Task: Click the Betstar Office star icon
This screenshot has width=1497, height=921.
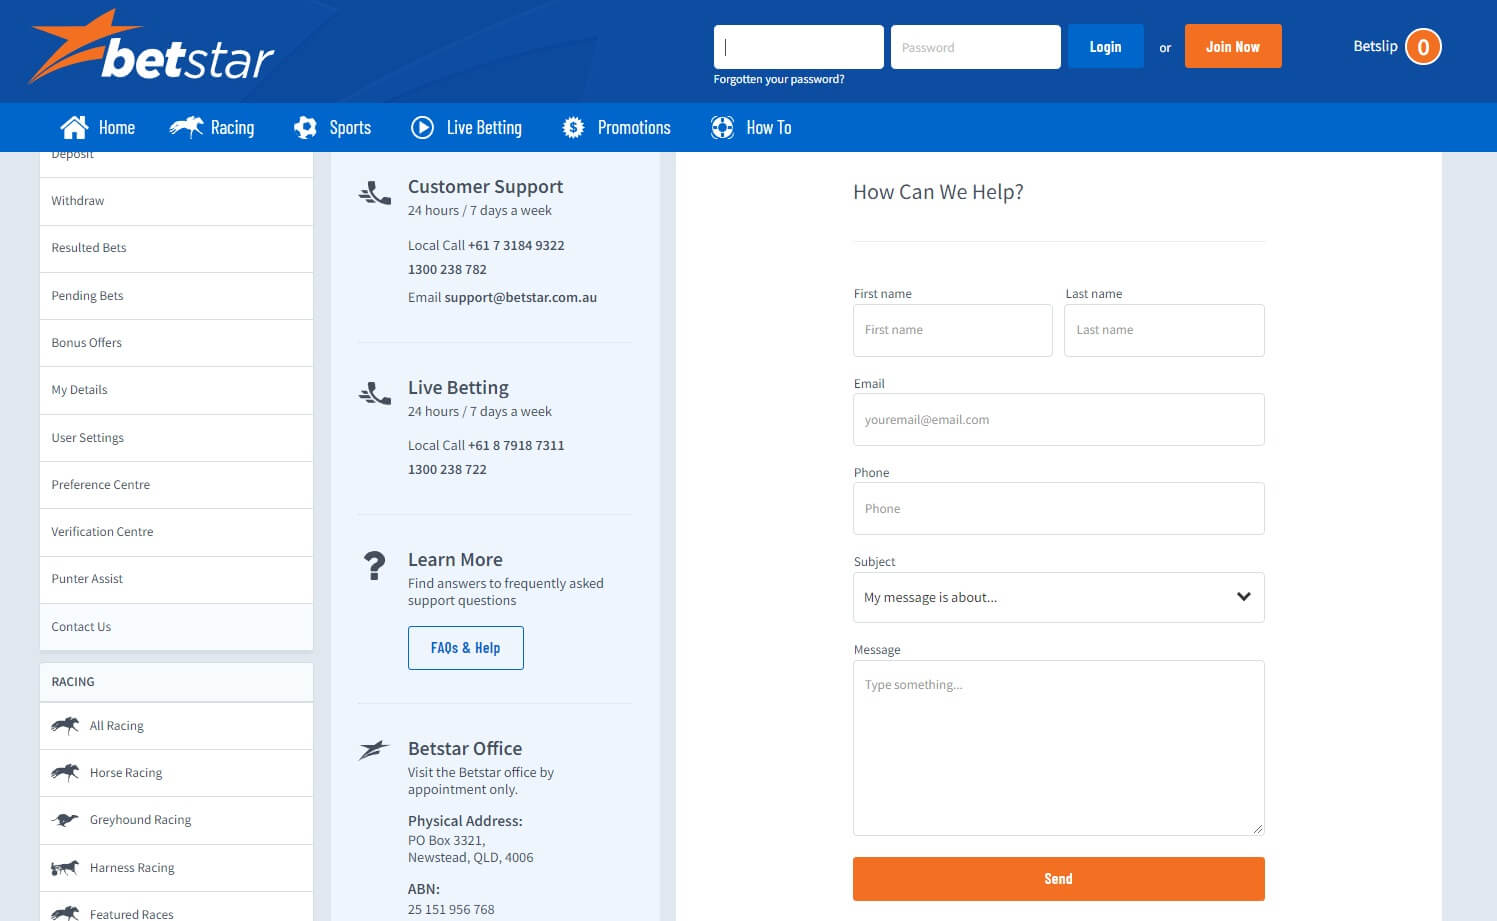Action: click(x=374, y=750)
